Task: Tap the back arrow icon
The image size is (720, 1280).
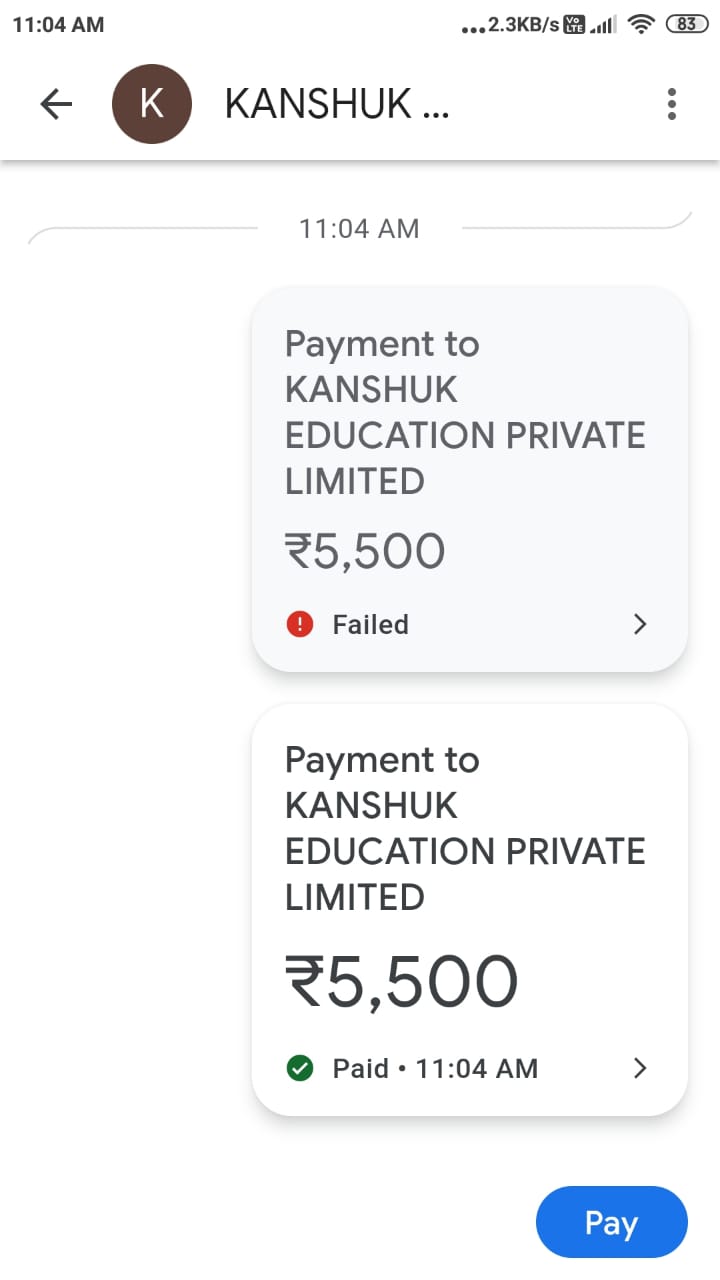Action: tap(56, 104)
